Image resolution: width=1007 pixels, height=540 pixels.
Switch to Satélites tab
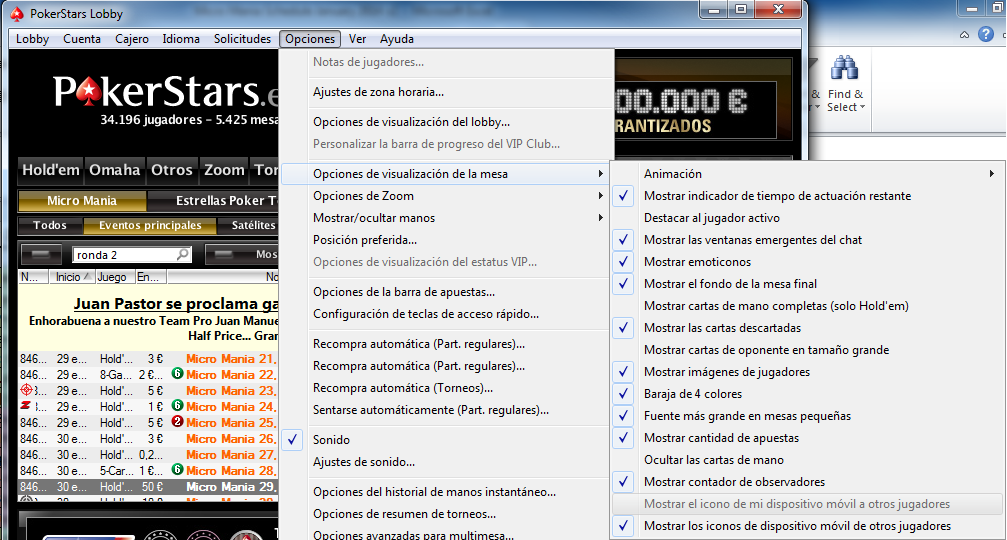click(x=248, y=225)
